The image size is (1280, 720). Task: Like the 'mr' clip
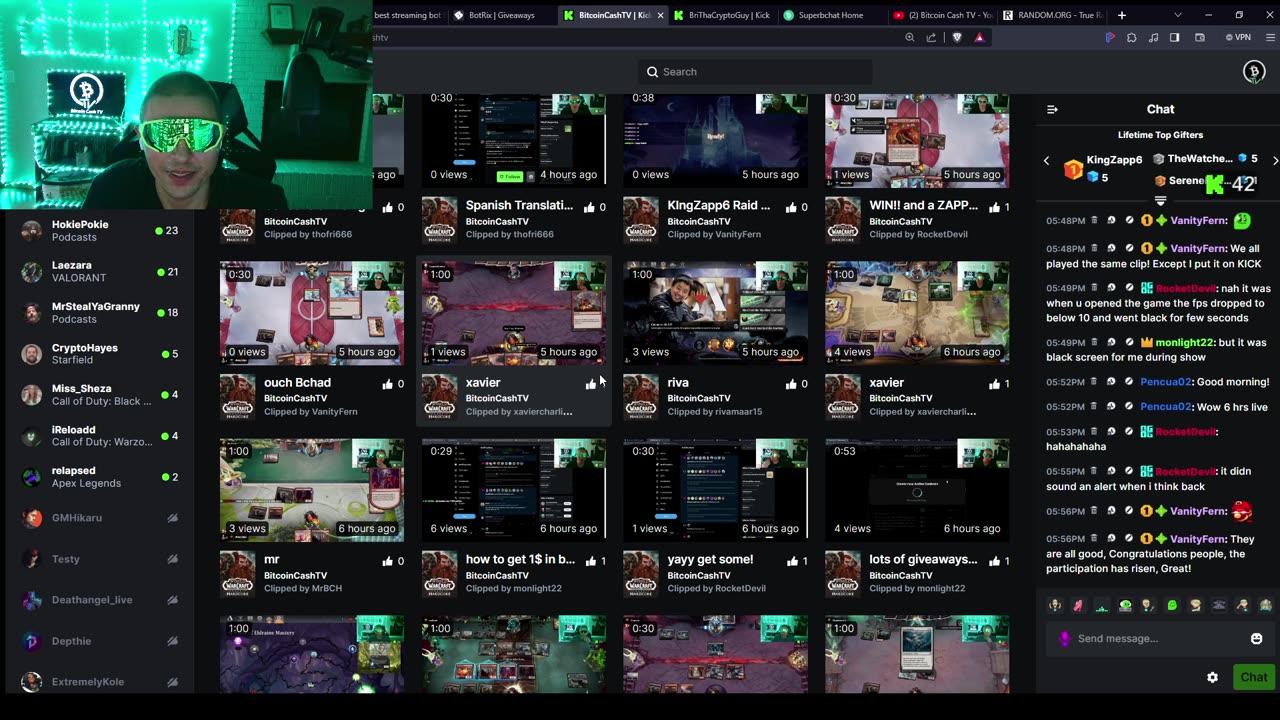388,561
